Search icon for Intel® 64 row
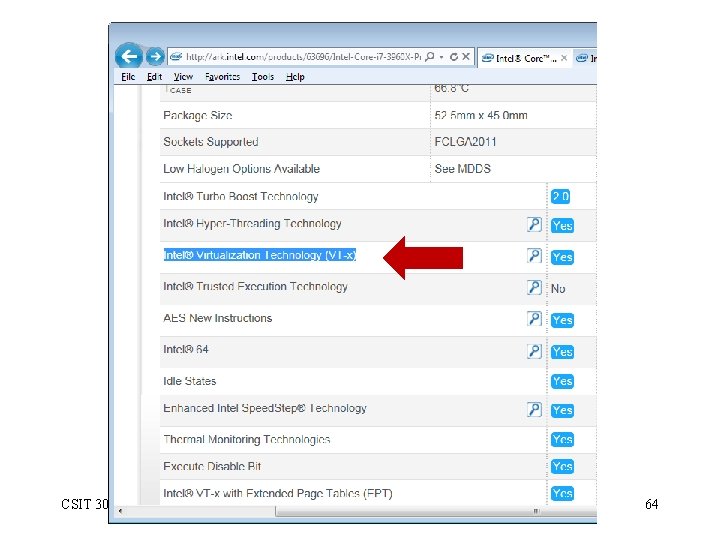Viewport: 720px width, 540px height. click(534, 351)
